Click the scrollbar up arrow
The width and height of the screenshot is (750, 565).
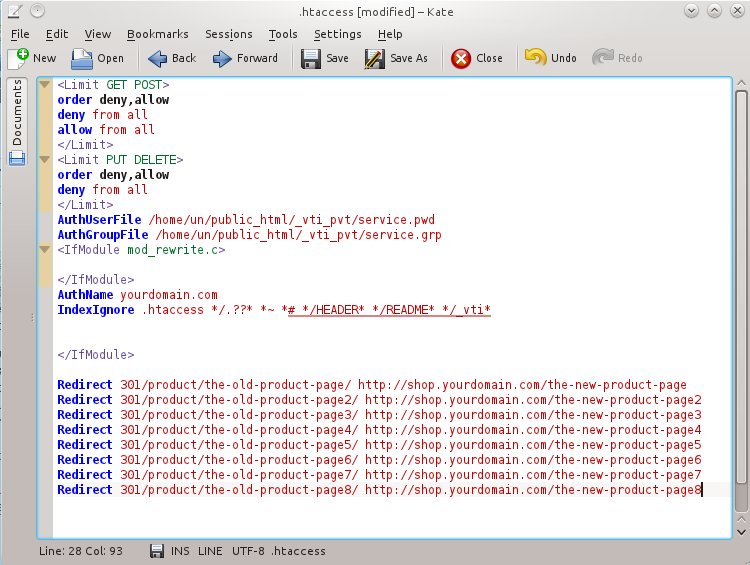(741, 83)
